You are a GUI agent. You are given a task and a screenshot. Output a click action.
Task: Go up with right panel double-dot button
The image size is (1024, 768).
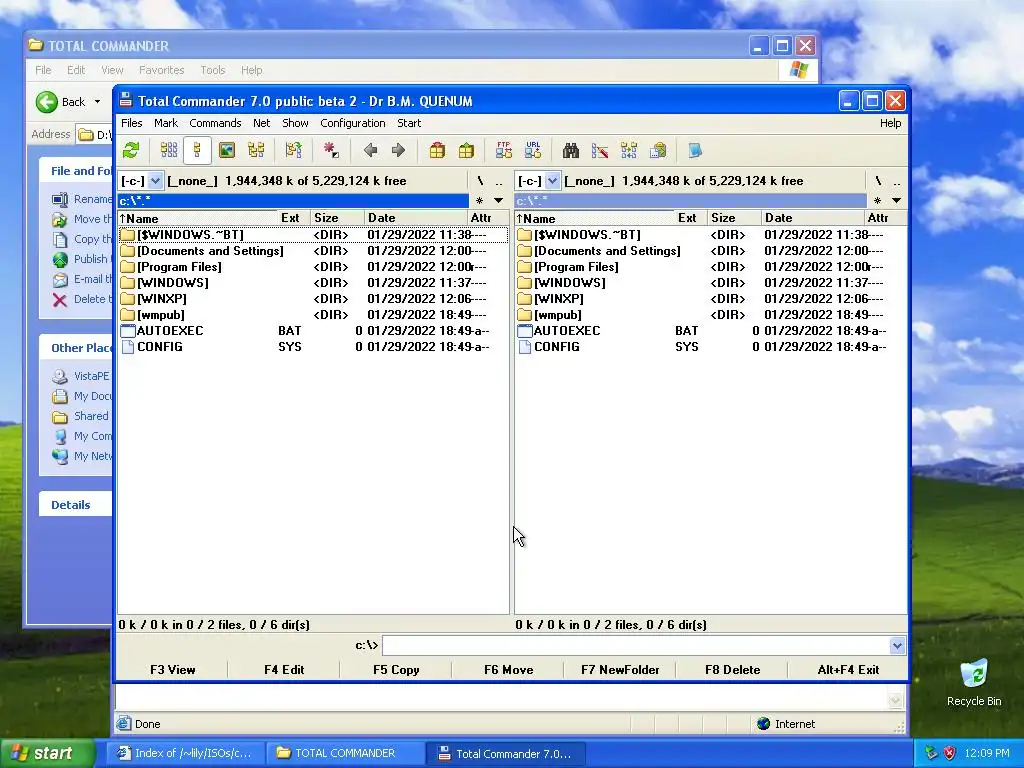pyautogui.click(x=897, y=181)
